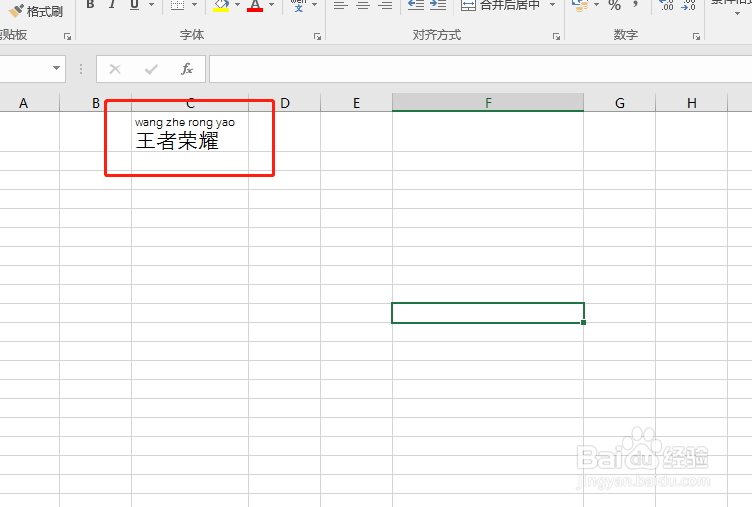Select column D header
Screen dimensions: 752x507
(285, 103)
